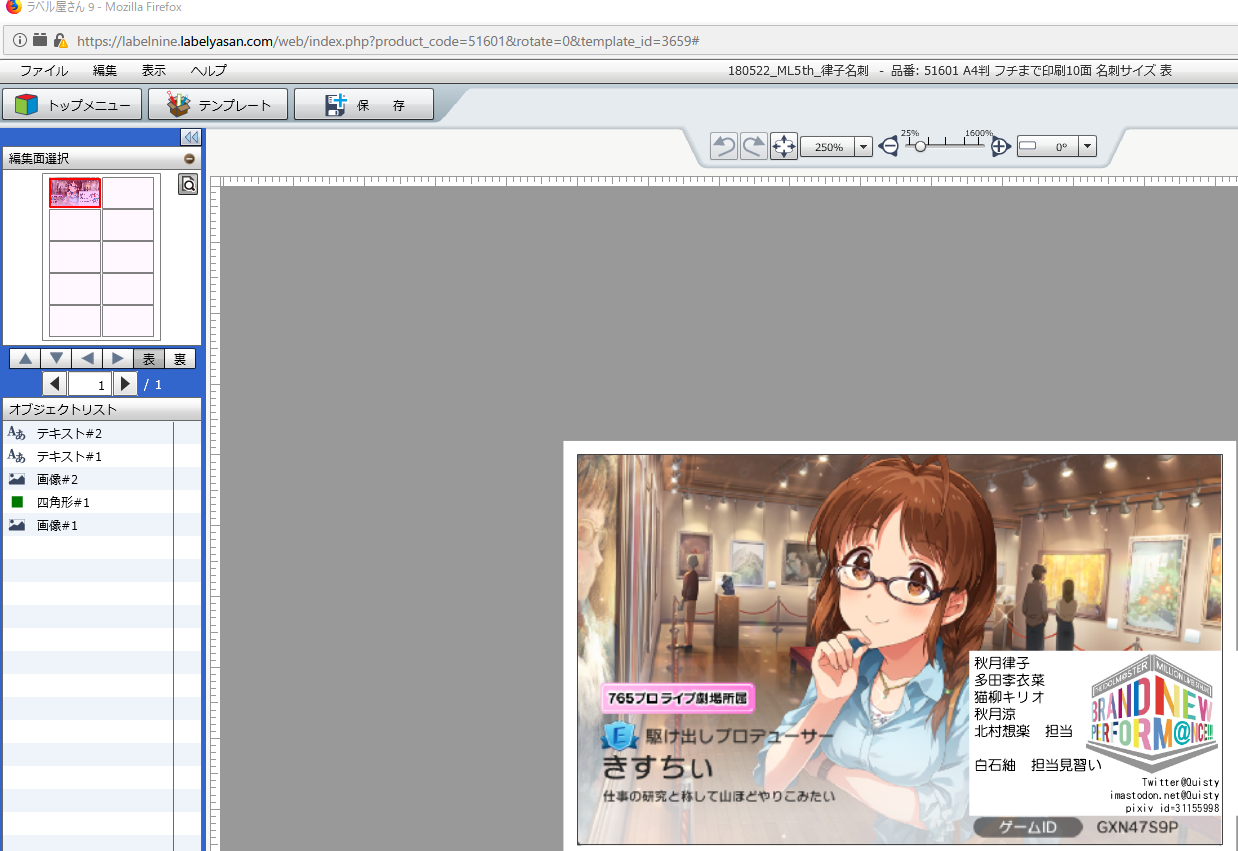Collapse the 編集面選択 panel with minus icon
1238x851 pixels.
[x=189, y=159]
